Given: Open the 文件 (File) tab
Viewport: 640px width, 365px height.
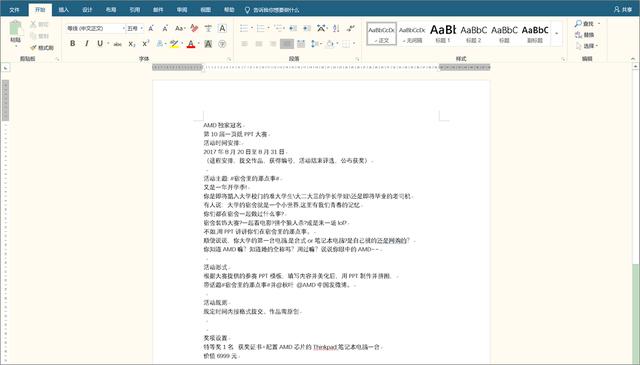Looking at the screenshot, I should point(14,10).
